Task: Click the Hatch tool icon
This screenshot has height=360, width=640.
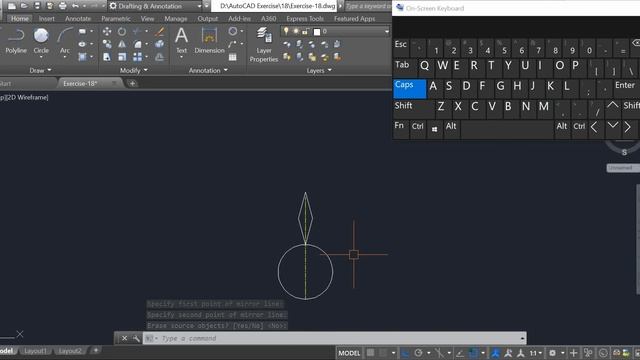Action: tap(82, 57)
